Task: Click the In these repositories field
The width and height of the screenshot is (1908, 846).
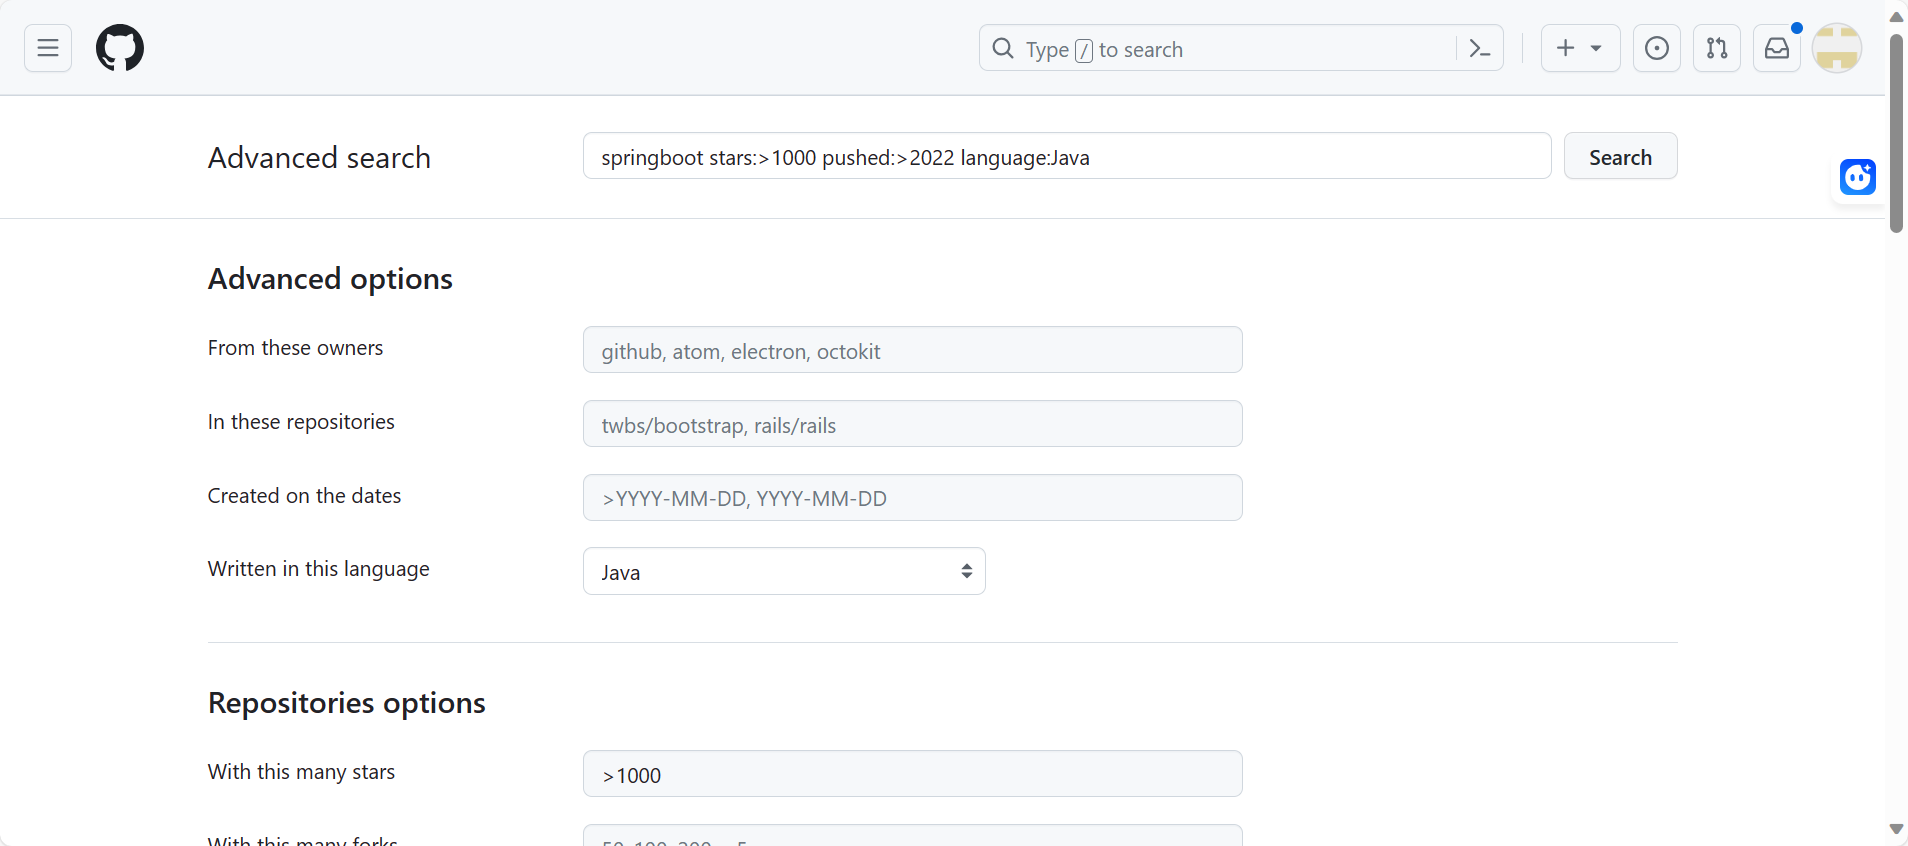Action: (912, 424)
